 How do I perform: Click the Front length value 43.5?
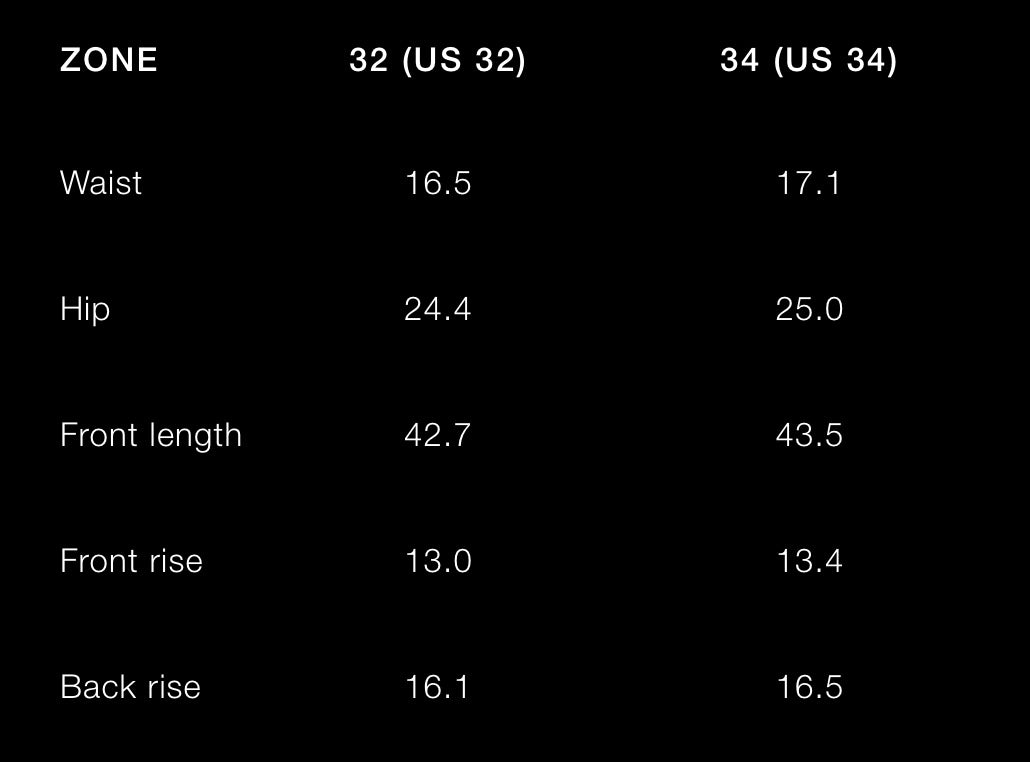[x=808, y=435]
